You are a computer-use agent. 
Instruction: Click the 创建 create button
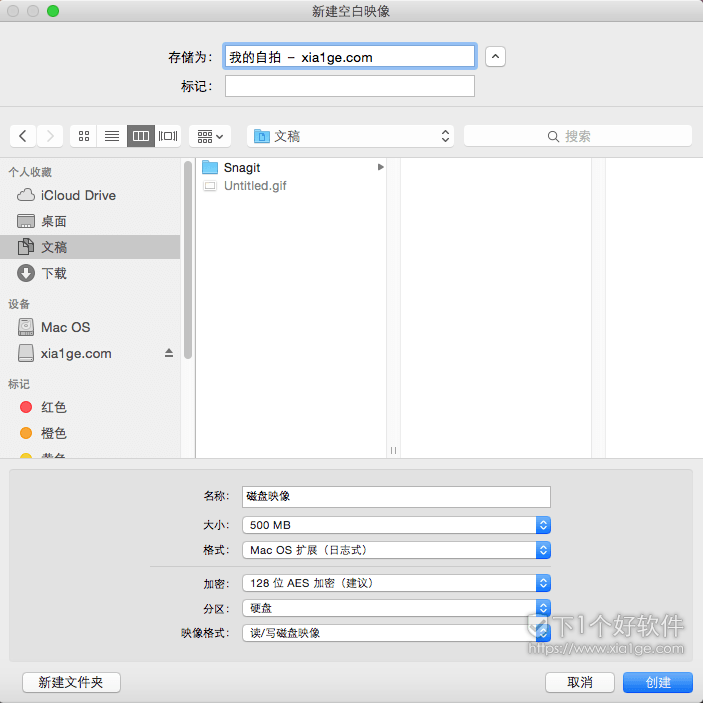pos(657,682)
